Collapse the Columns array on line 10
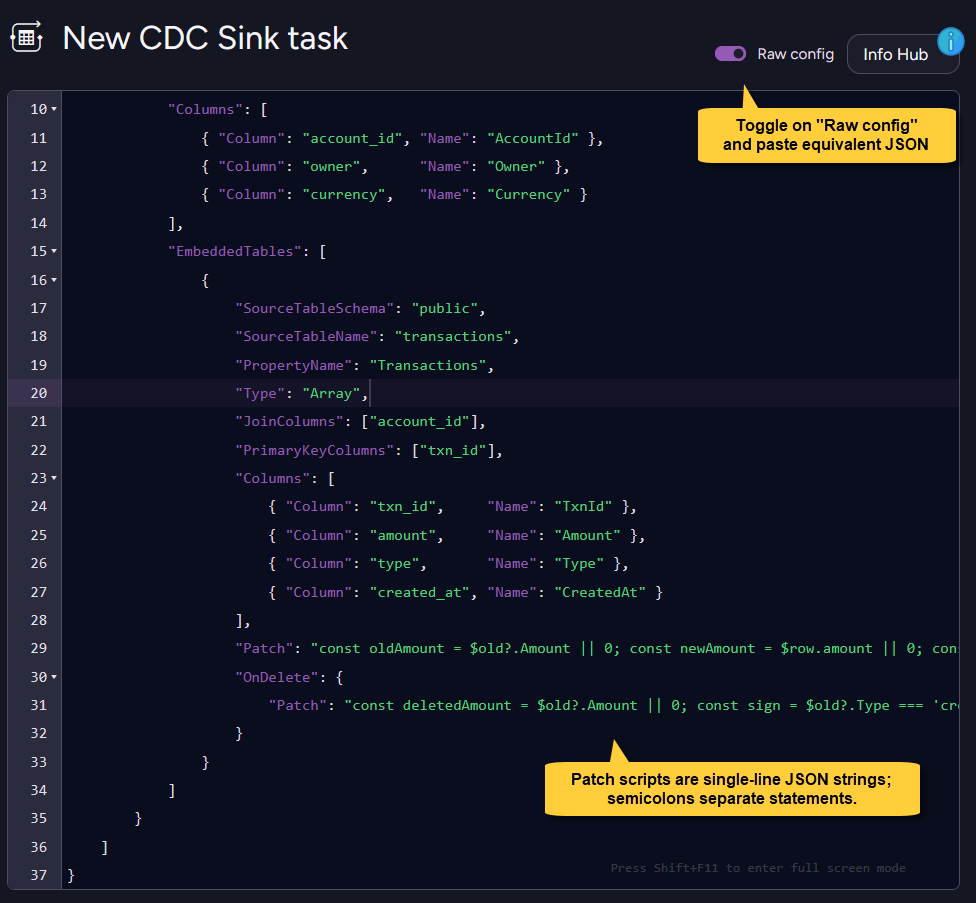The width and height of the screenshot is (976, 903). pyautogui.click(x=54, y=110)
